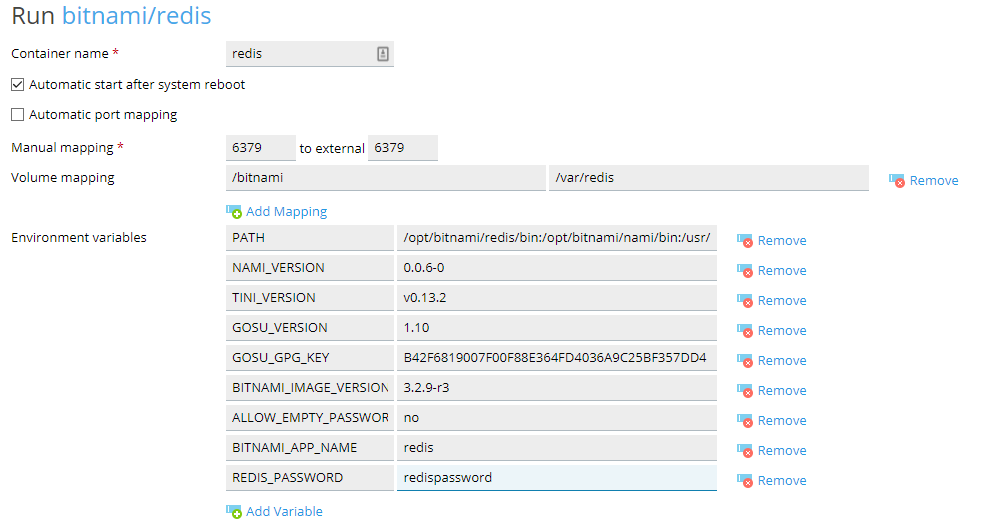This screenshot has width=993, height=526.
Task: Edit the /var/redis volume destination field
Action: tap(709, 178)
